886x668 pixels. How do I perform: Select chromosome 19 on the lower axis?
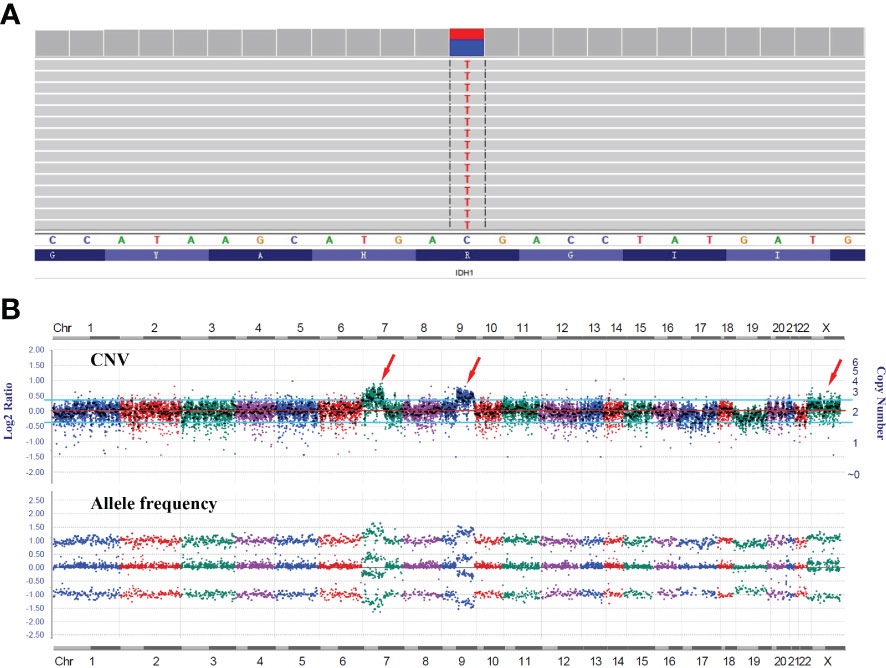(x=754, y=661)
